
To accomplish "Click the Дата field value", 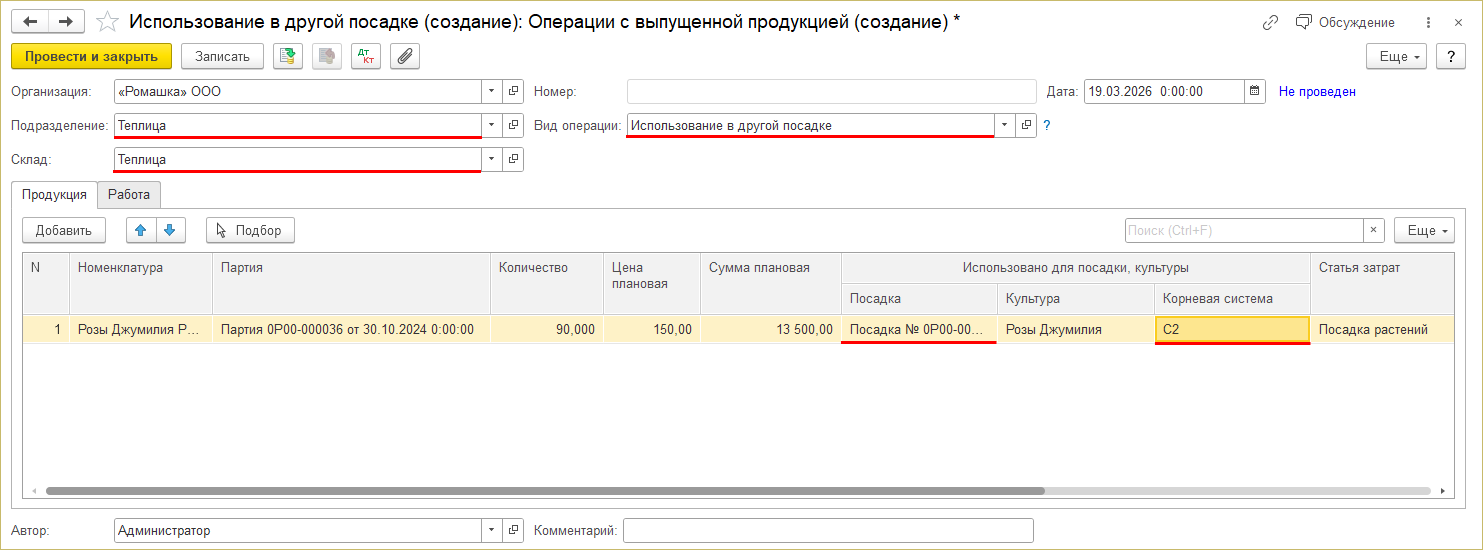I will pos(1164,92).
